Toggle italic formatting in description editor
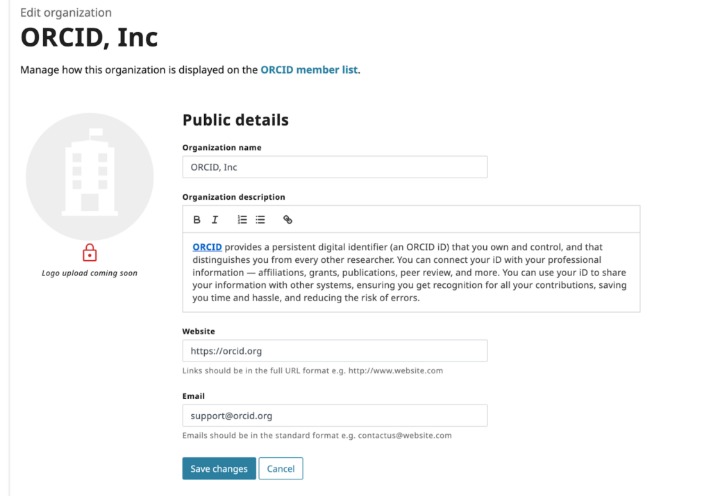The height and width of the screenshot is (496, 711). coord(215,220)
